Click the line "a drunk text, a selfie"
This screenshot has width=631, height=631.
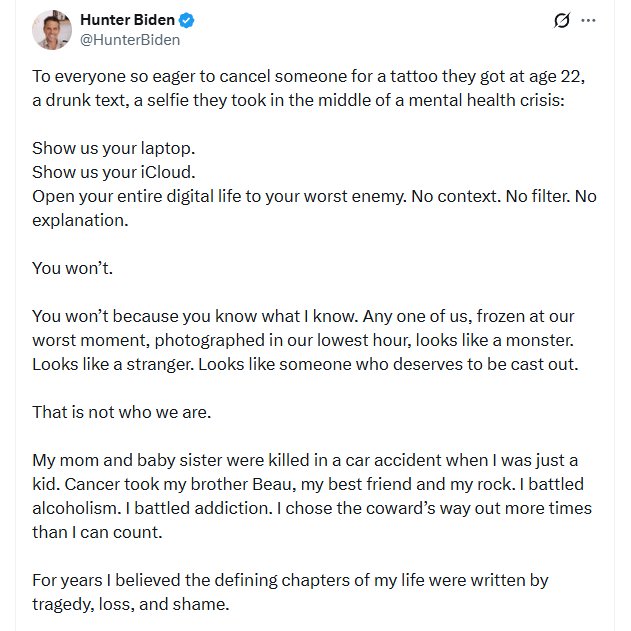(299, 100)
